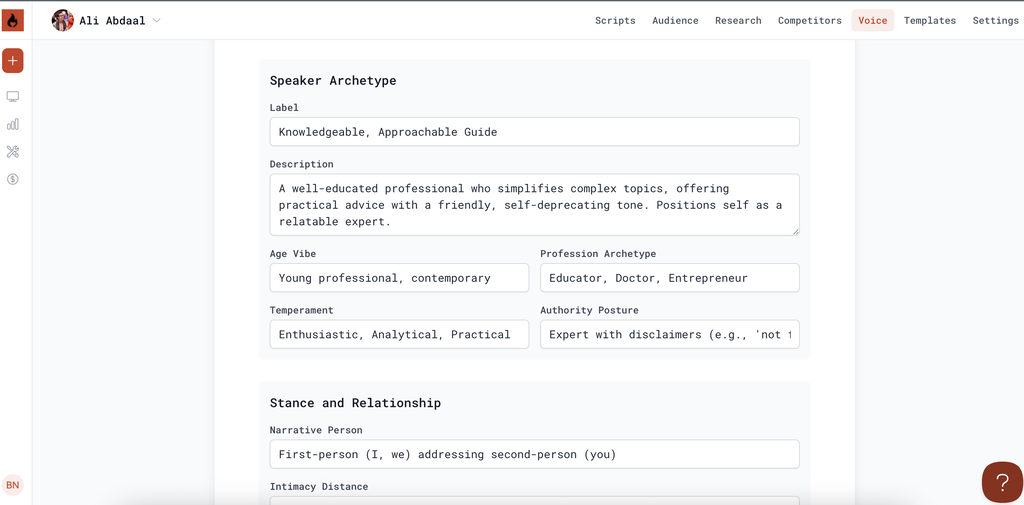Click into the Label input field
Screen dimensions: 1024x505
tap(534, 132)
